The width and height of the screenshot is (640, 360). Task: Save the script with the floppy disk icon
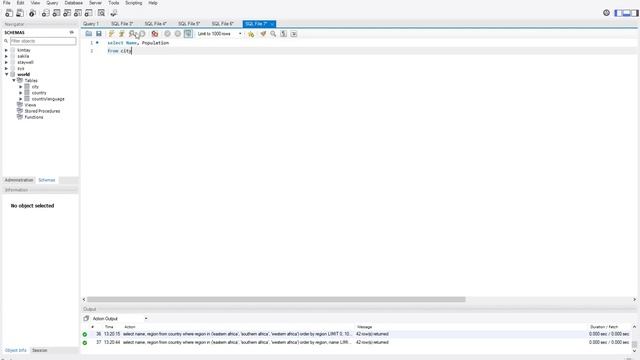pos(99,34)
